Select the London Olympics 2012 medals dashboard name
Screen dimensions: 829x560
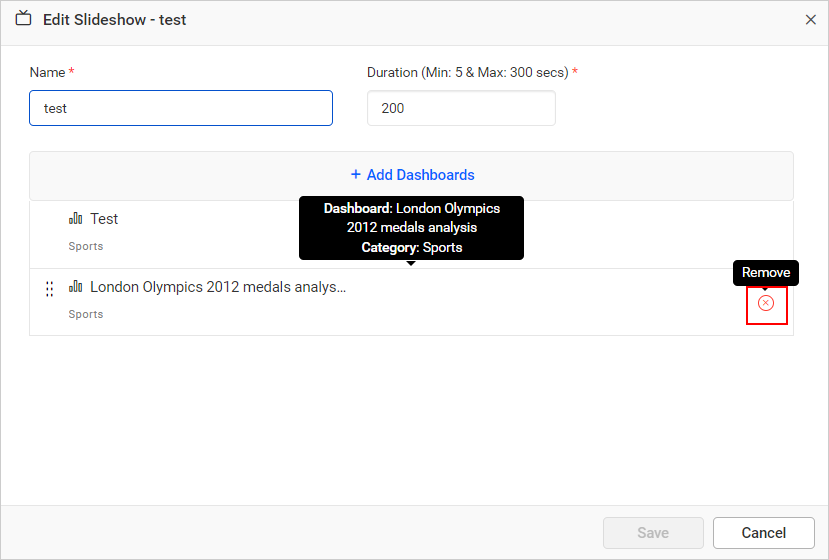tap(217, 287)
